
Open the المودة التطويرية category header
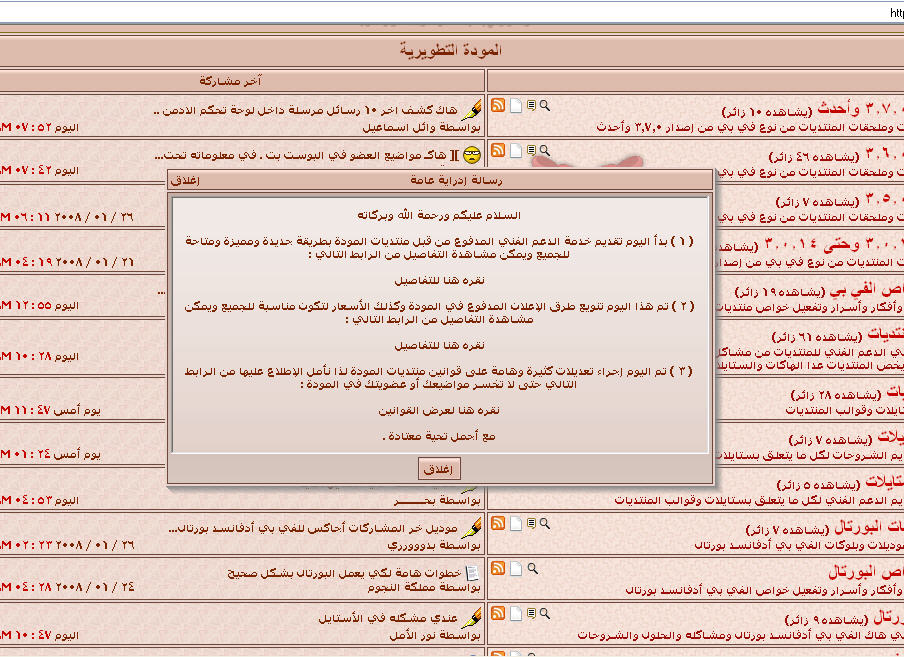(x=450, y=50)
